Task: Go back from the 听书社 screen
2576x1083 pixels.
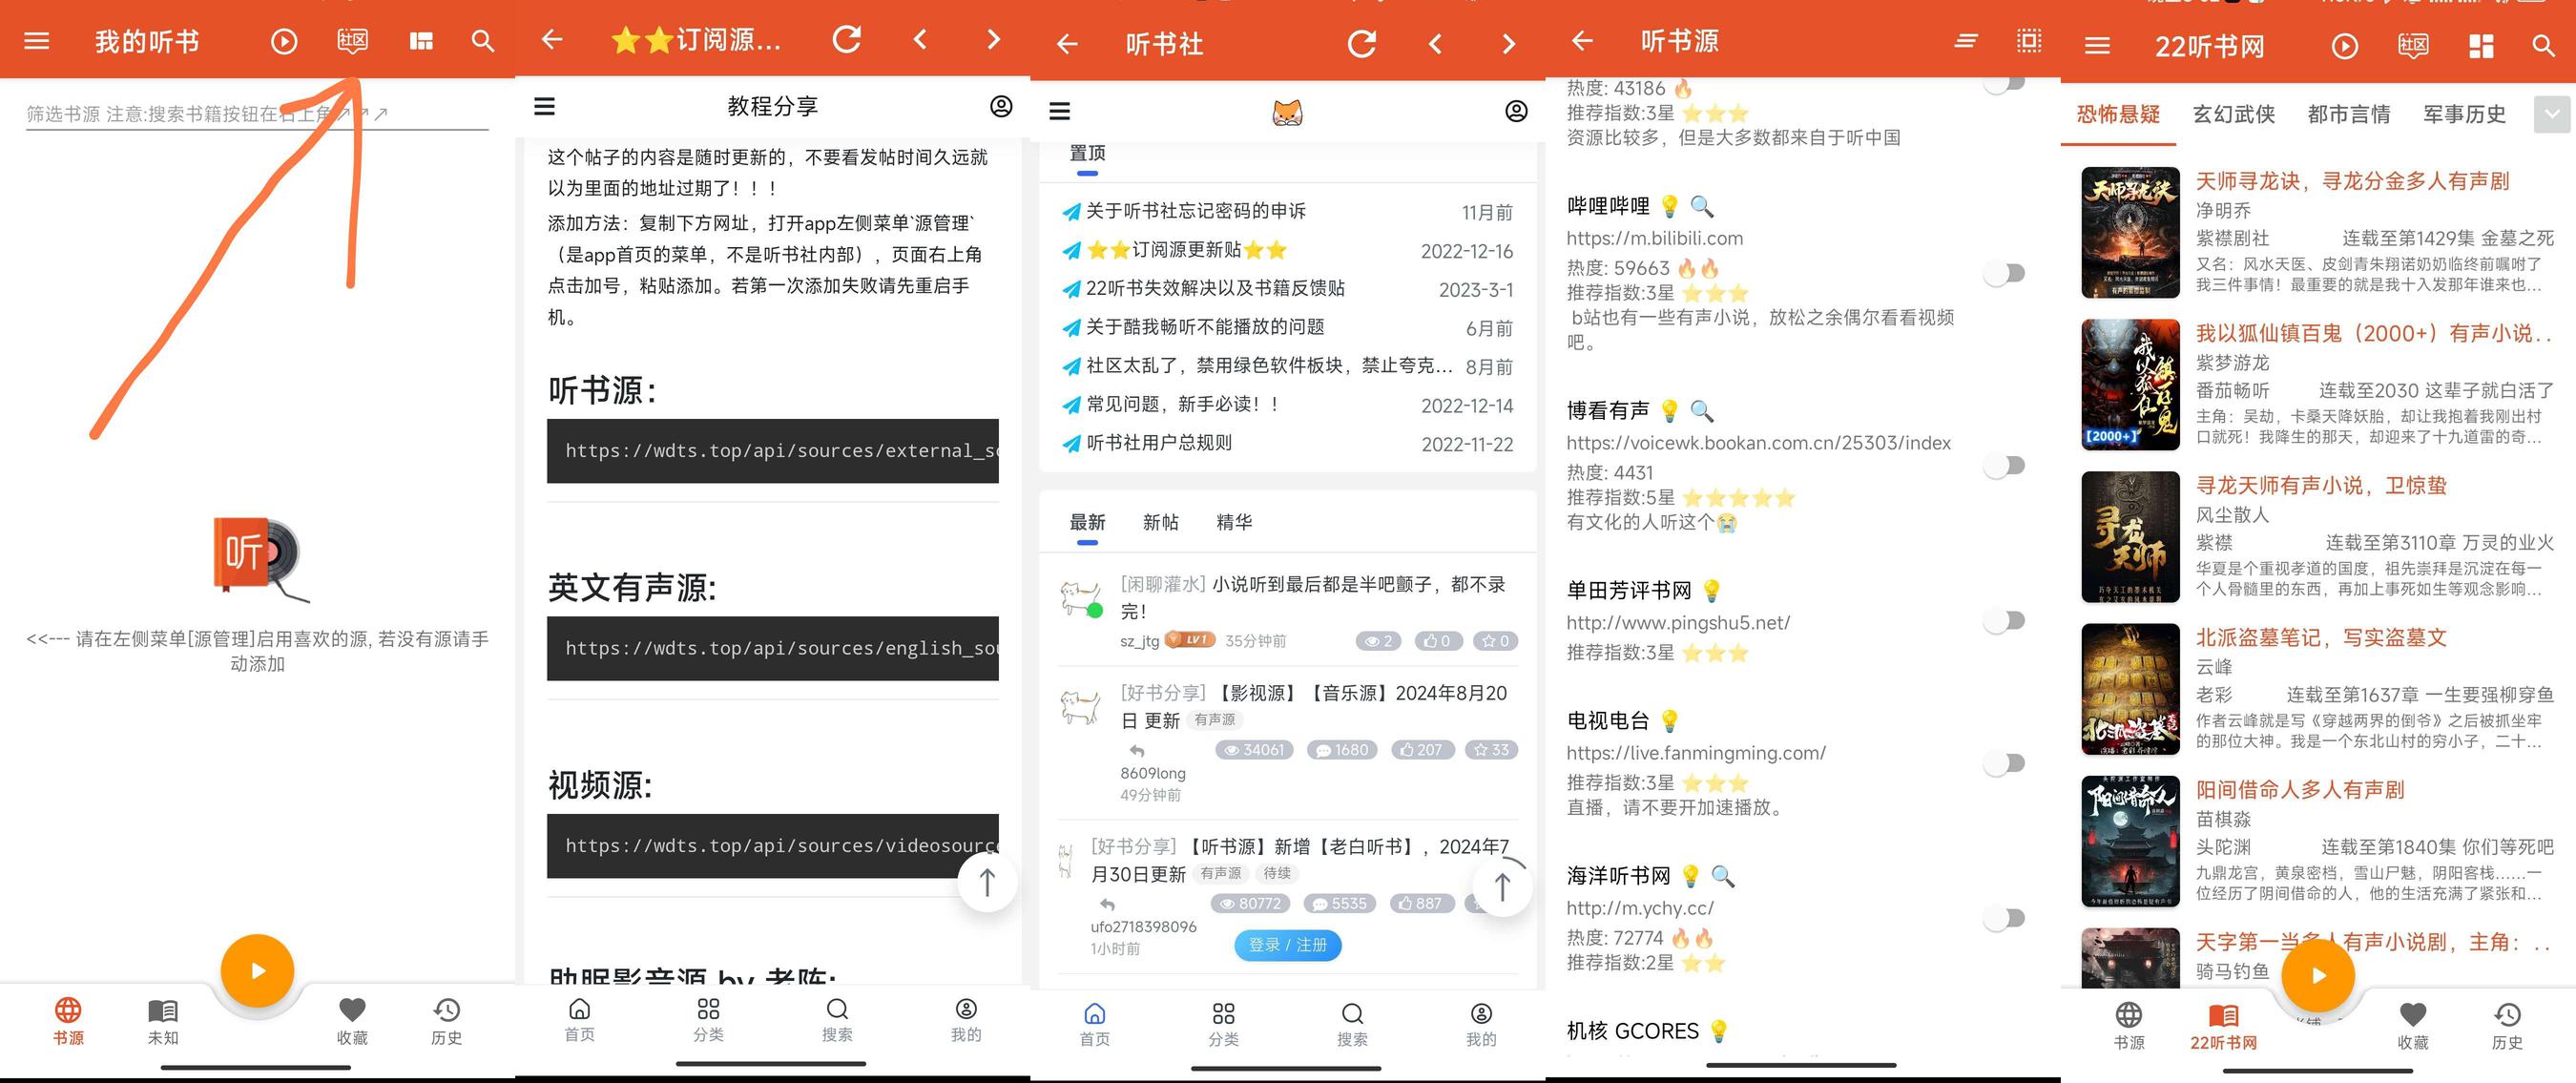Action: point(1067,44)
